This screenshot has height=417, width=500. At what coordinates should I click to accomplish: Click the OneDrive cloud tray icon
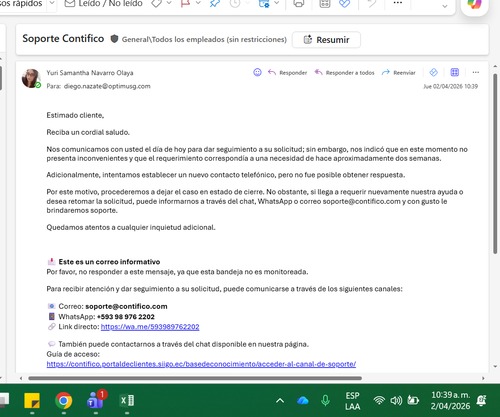tap(303, 400)
